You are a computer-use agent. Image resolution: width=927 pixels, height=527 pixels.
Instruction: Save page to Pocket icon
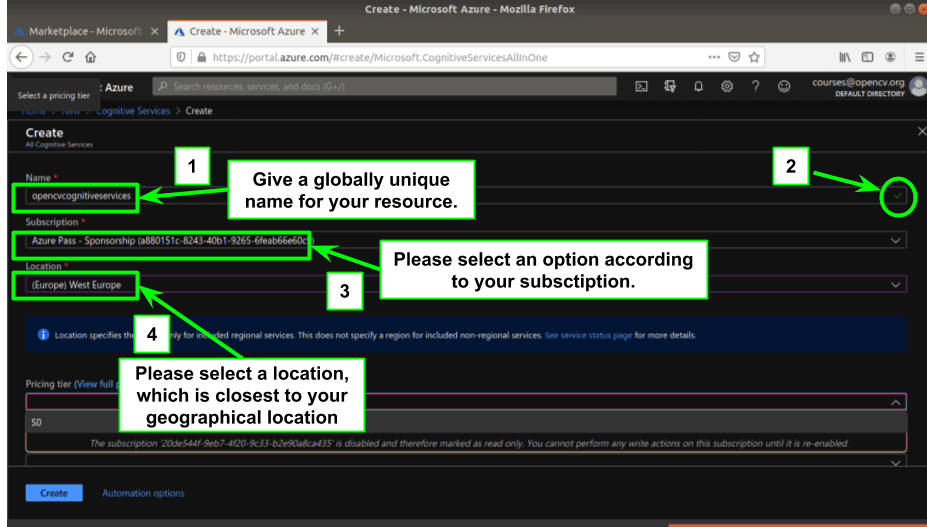point(734,57)
